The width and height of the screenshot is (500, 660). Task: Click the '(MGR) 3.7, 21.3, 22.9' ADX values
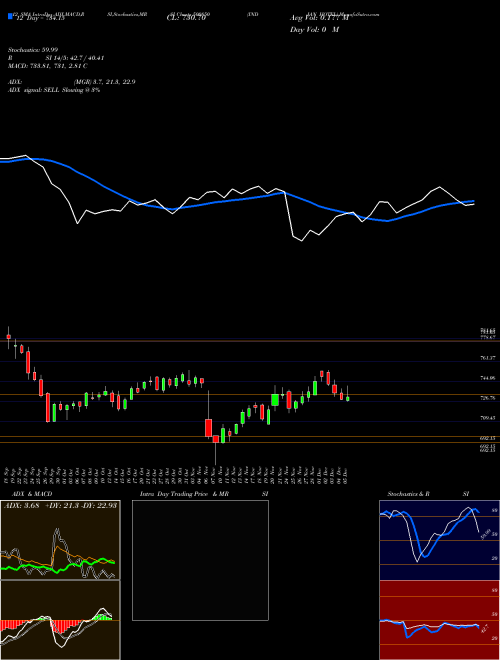tap(104, 82)
